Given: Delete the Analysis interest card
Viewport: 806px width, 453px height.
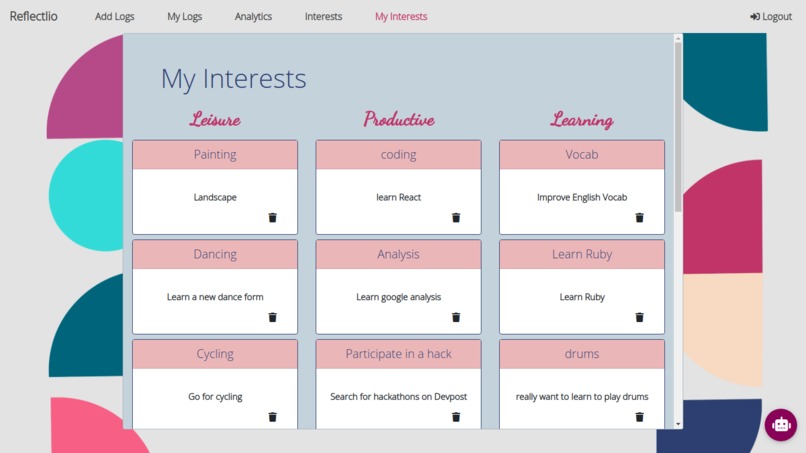Looking at the screenshot, I should 456,317.
